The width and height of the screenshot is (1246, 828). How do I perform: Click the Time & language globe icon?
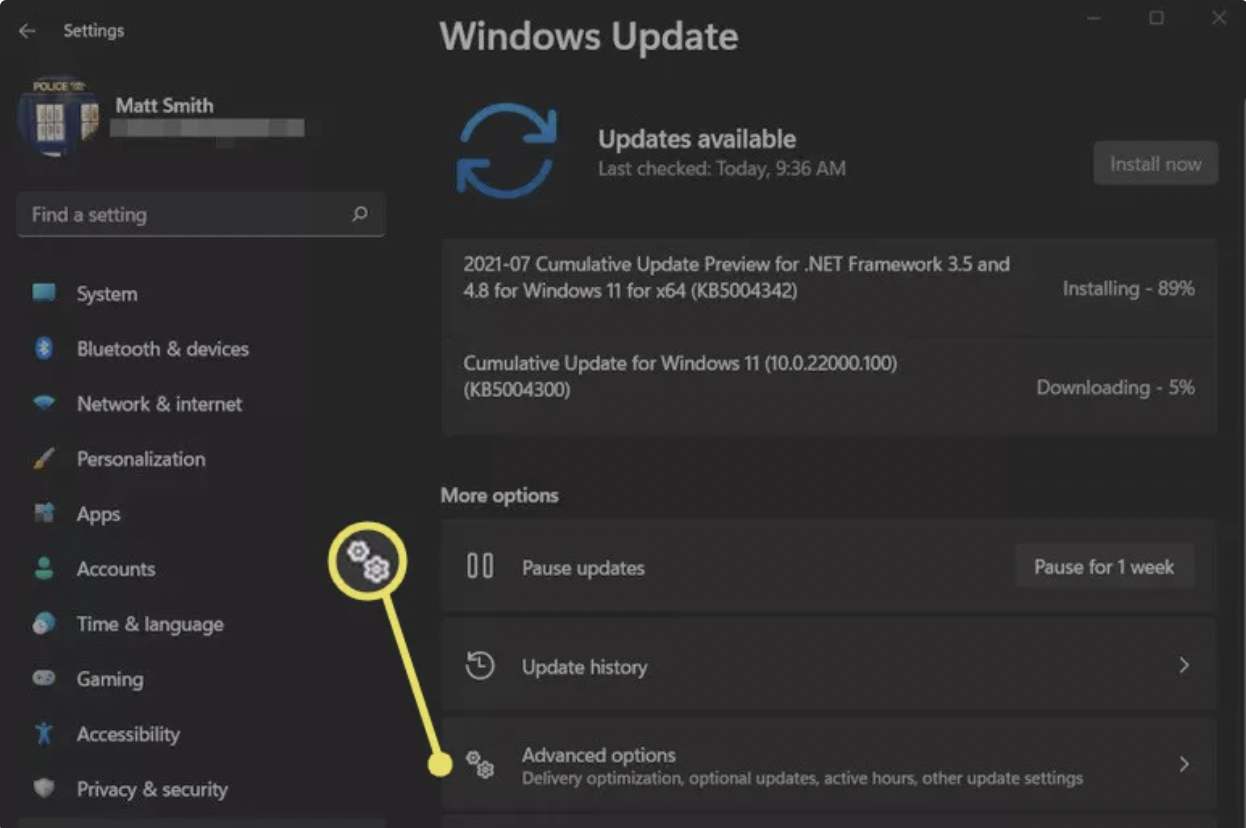tap(44, 624)
